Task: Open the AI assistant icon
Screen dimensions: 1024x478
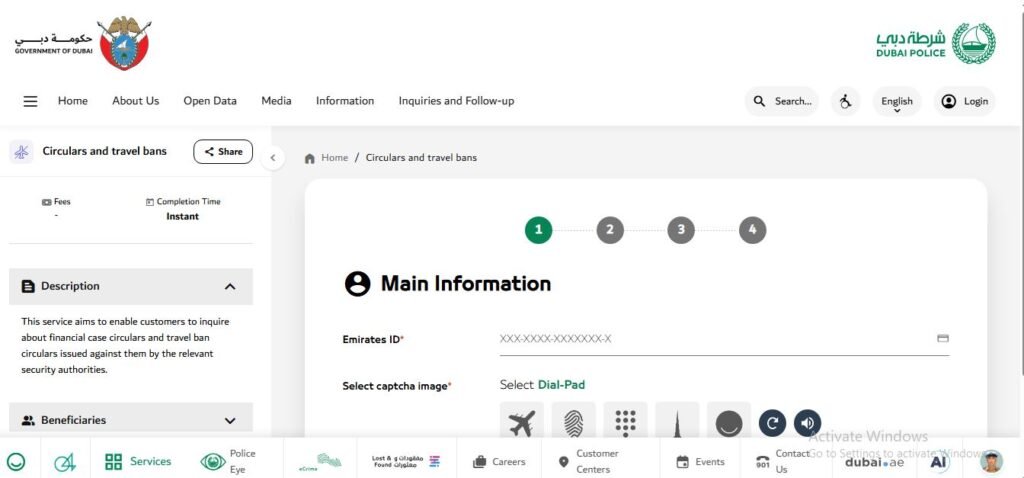Action: (x=938, y=462)
